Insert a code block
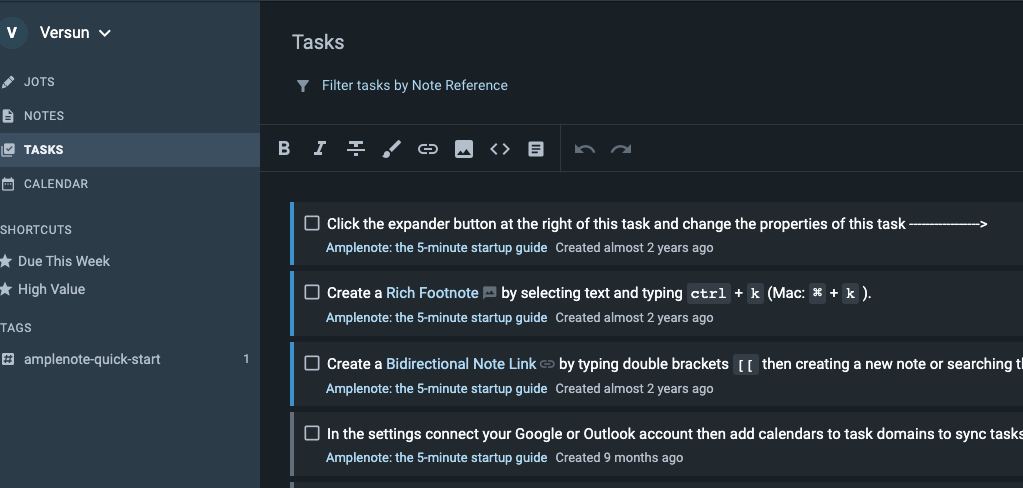The image size is (1023, 488). (x=500, y=149)
